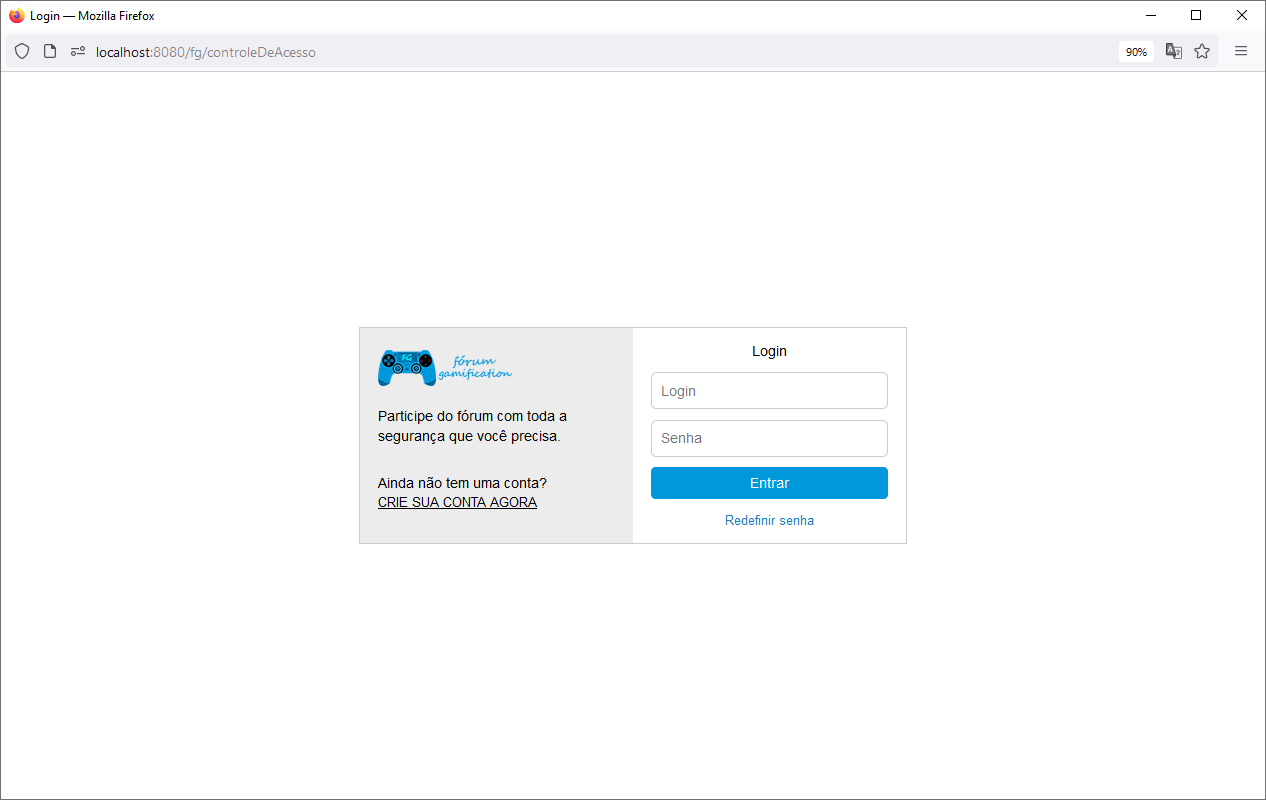Image resolution: width=1266 pixels, height=800 pixels.
Task: Reset the 90% zoom level badge
Action: pos(1136,52)
